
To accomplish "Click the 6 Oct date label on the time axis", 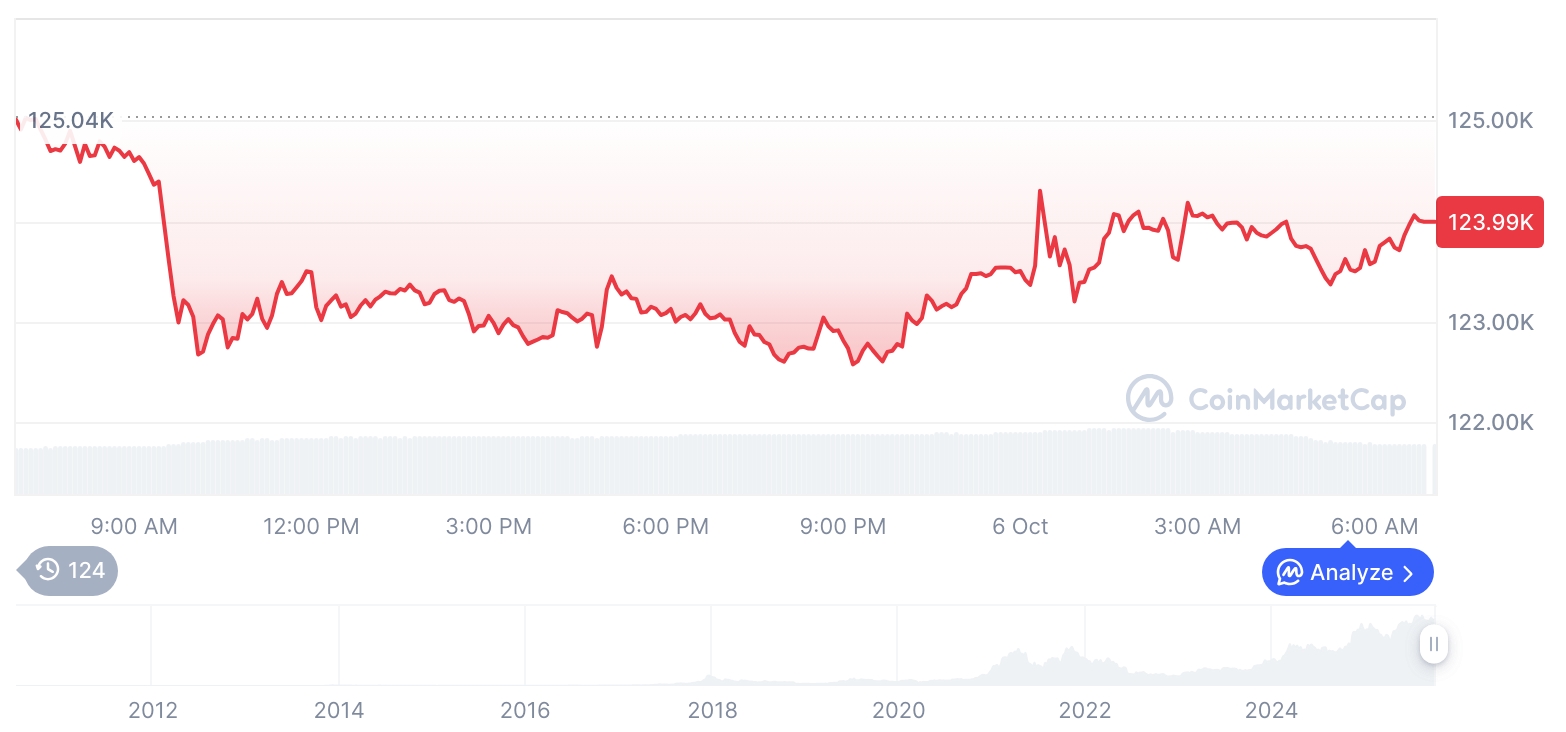I will pos(1020,526).
